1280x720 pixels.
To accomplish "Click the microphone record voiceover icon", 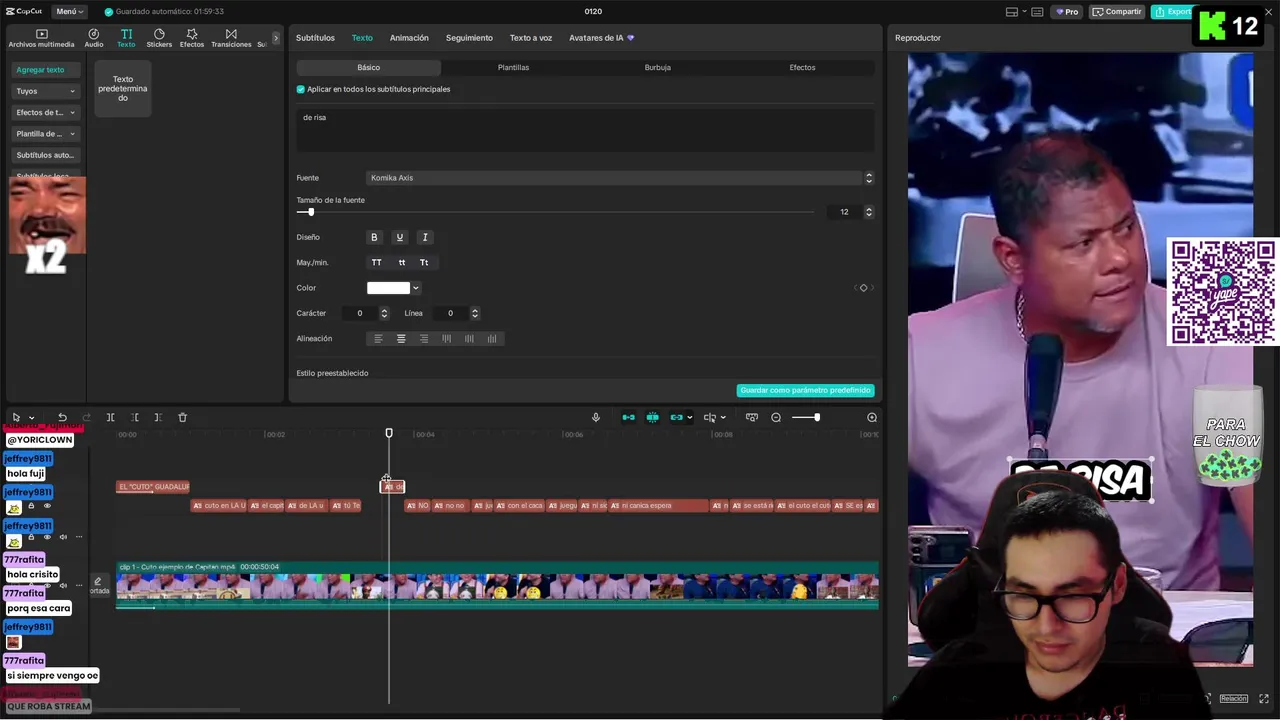I will pyautogui.click(x=596, y=417).
